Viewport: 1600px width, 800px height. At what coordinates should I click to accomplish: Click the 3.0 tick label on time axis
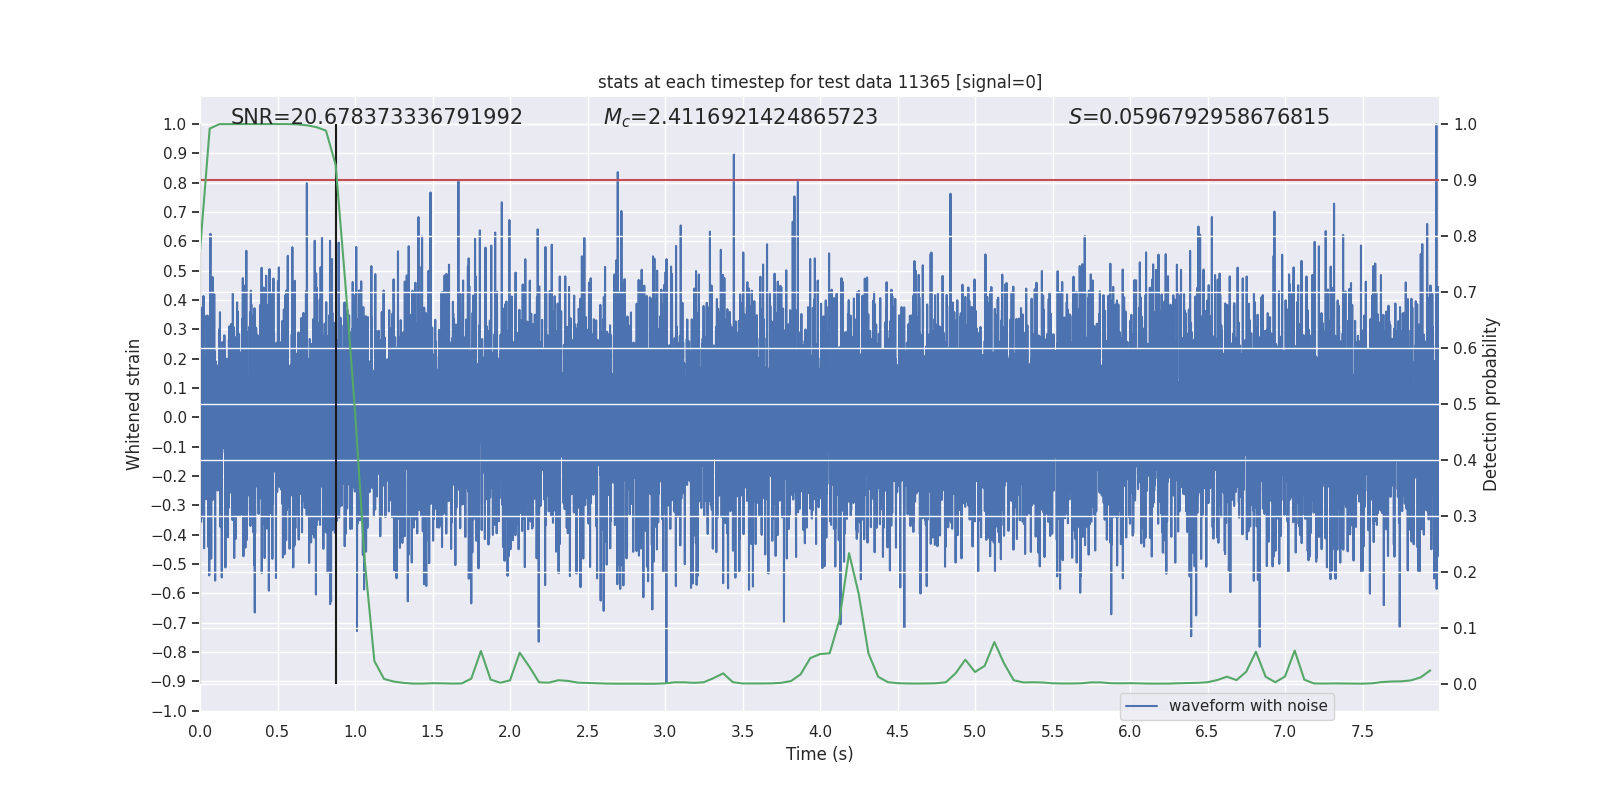coord(665,731)
